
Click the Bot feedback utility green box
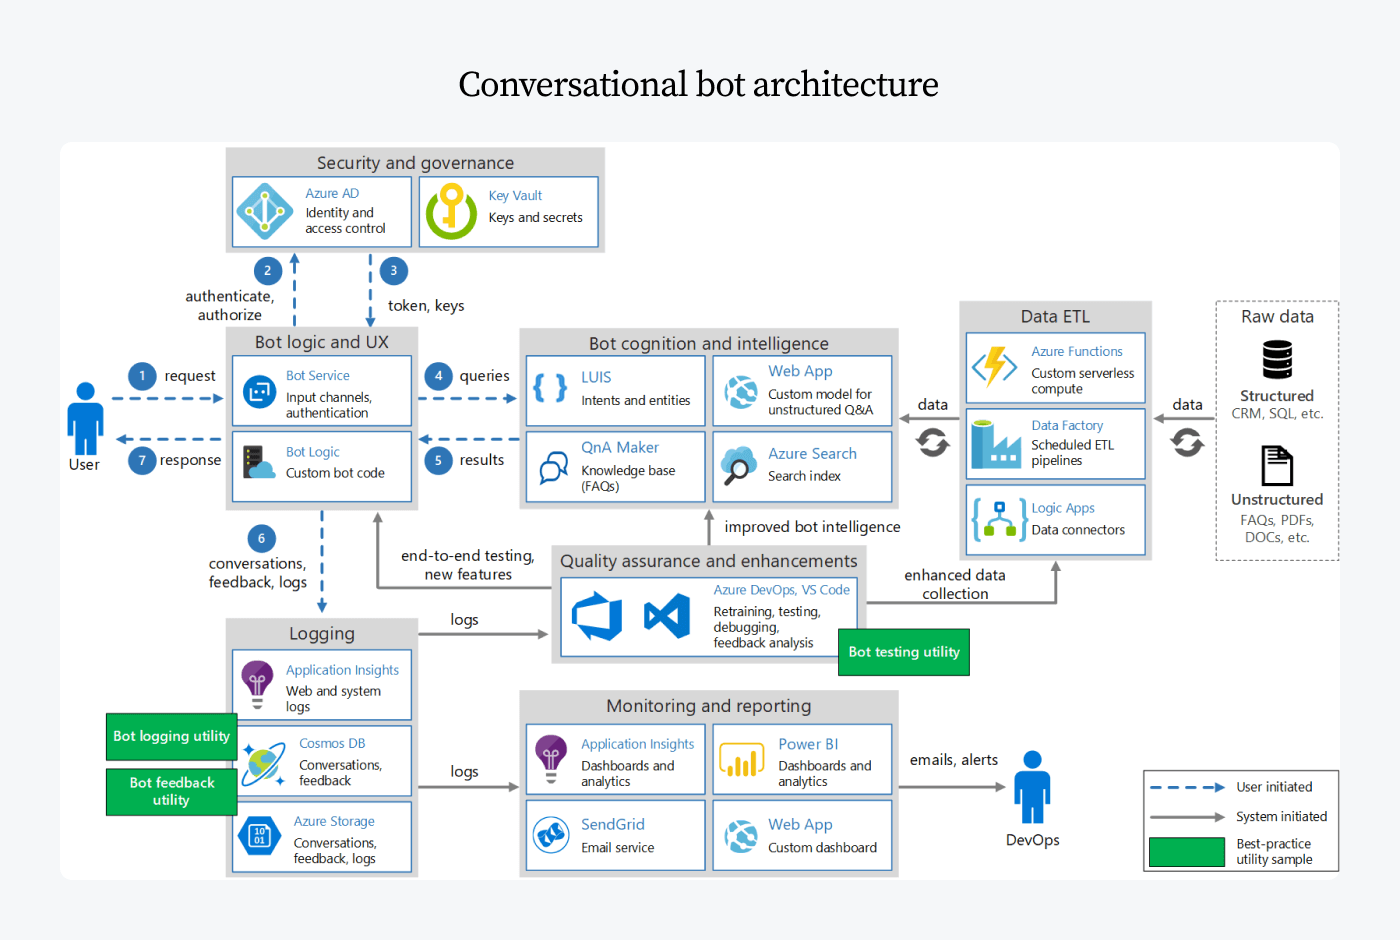[172, 791]
